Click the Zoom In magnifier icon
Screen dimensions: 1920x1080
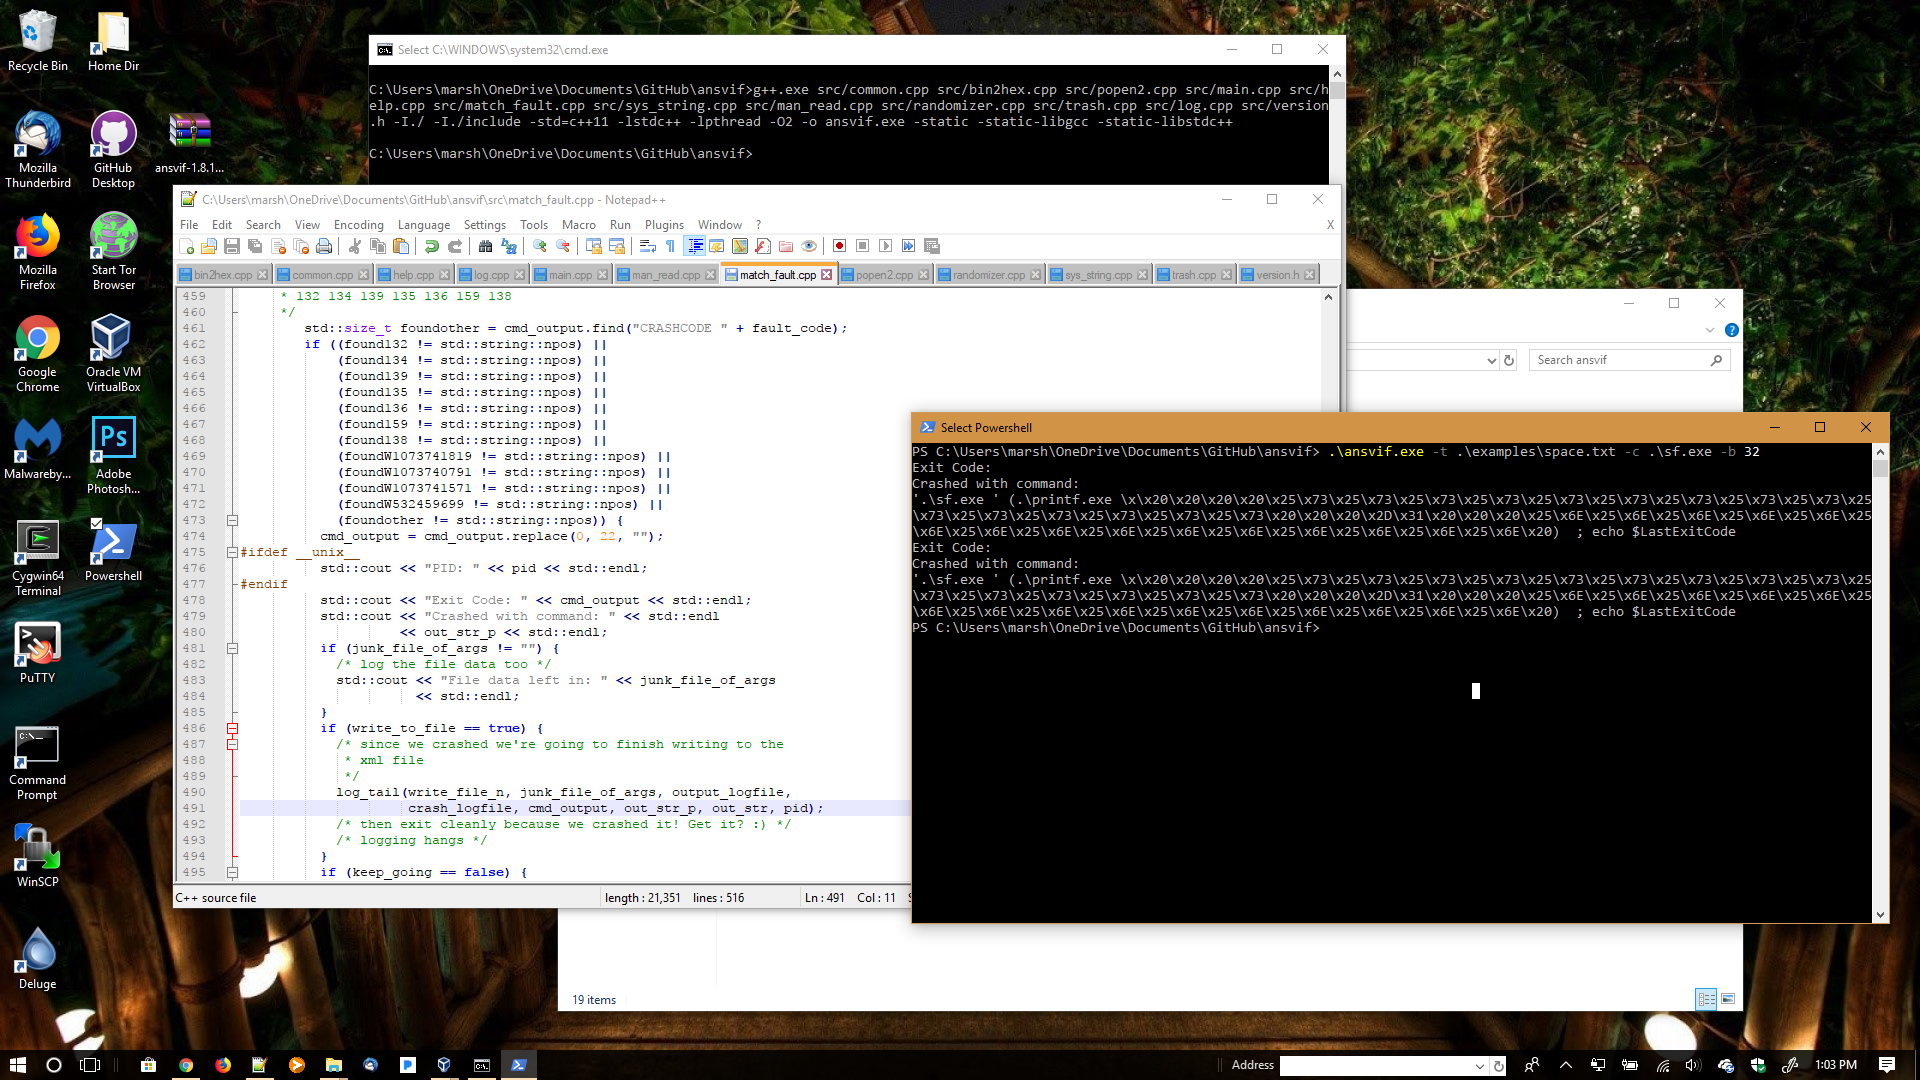pyautogui.click(x=540, y=246)
